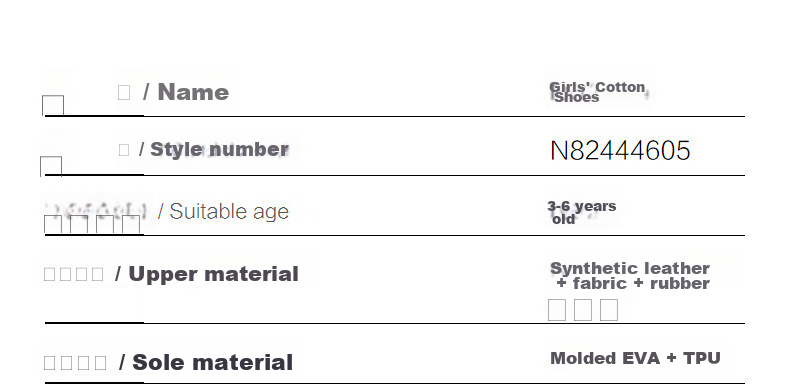
Task: Click the large empty box starting Style number row
Action: (51, 167)
